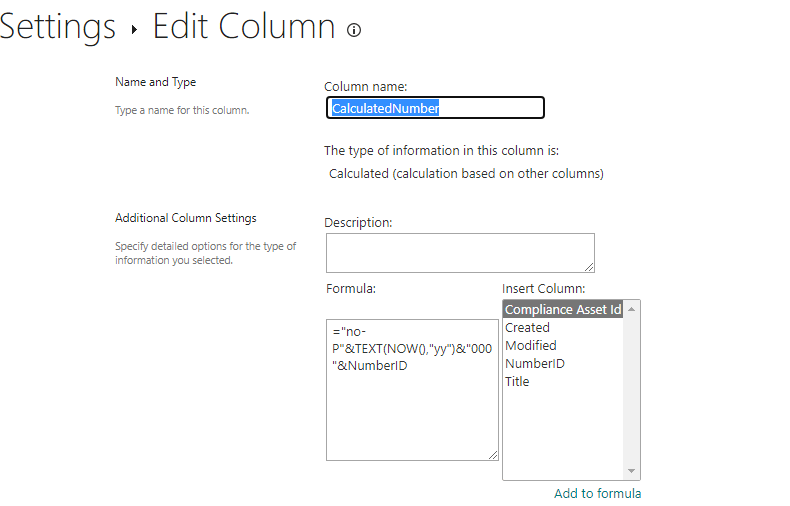The image size is (790, 506).
Task: Click the Insert Column scroll up arrow
Action: (631, 309)
